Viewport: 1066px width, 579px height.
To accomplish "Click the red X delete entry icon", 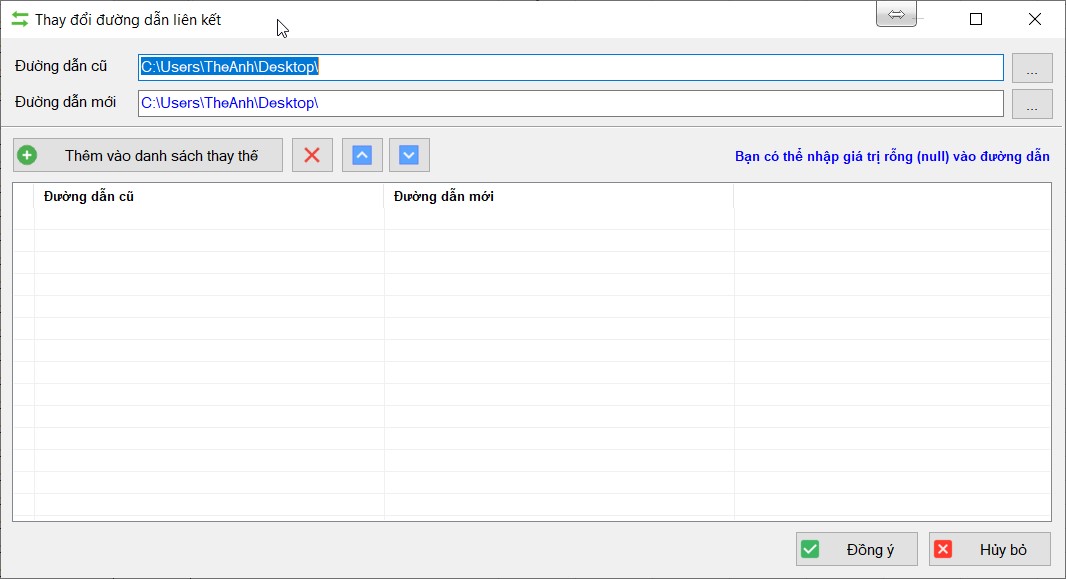I will pos(312,156).
